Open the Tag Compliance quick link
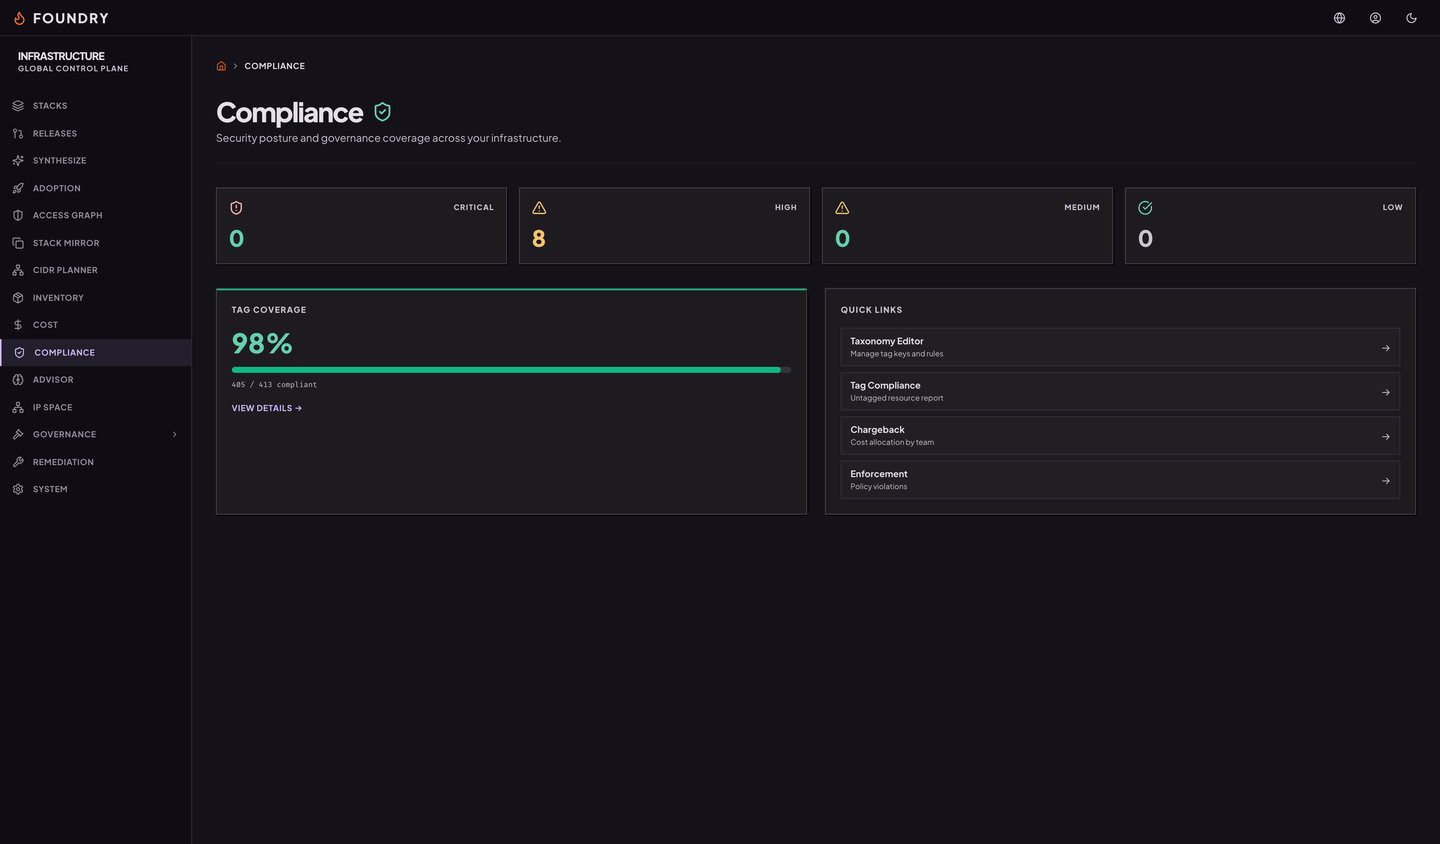The image size is (1440, 844). pyautogui.click(x=1120, y=391)
